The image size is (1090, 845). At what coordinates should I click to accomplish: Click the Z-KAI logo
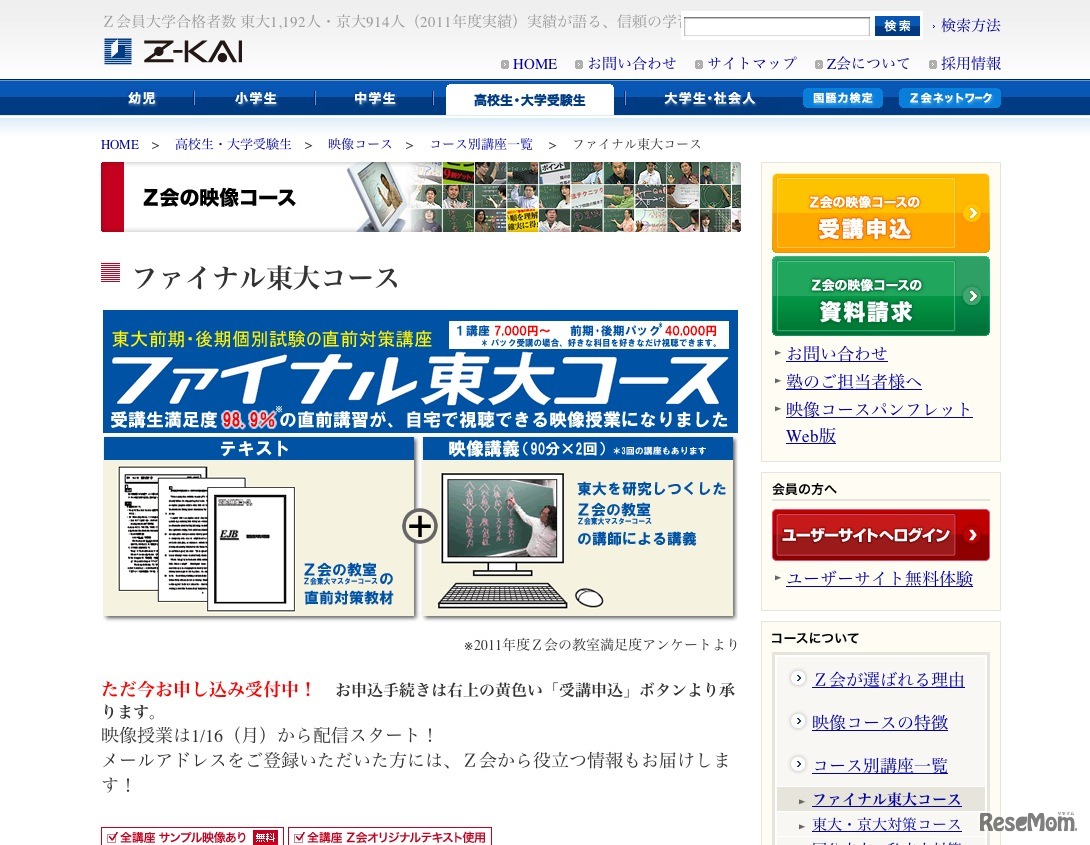(173, 51)
